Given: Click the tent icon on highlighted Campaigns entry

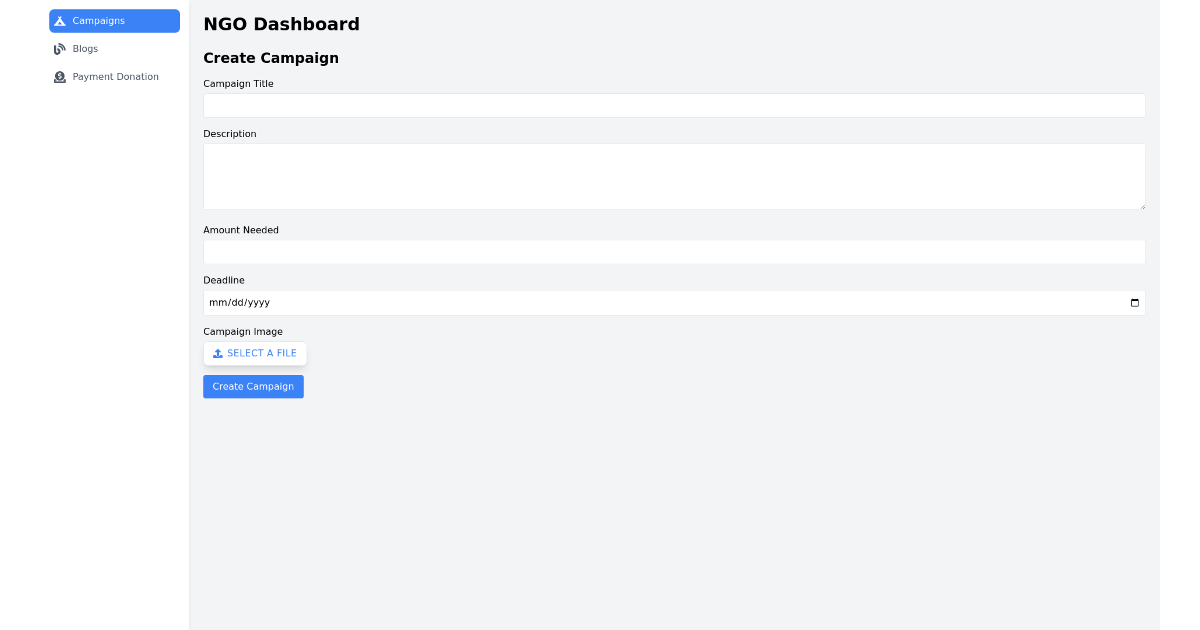Looking at the screenshot, I should 60,20.
